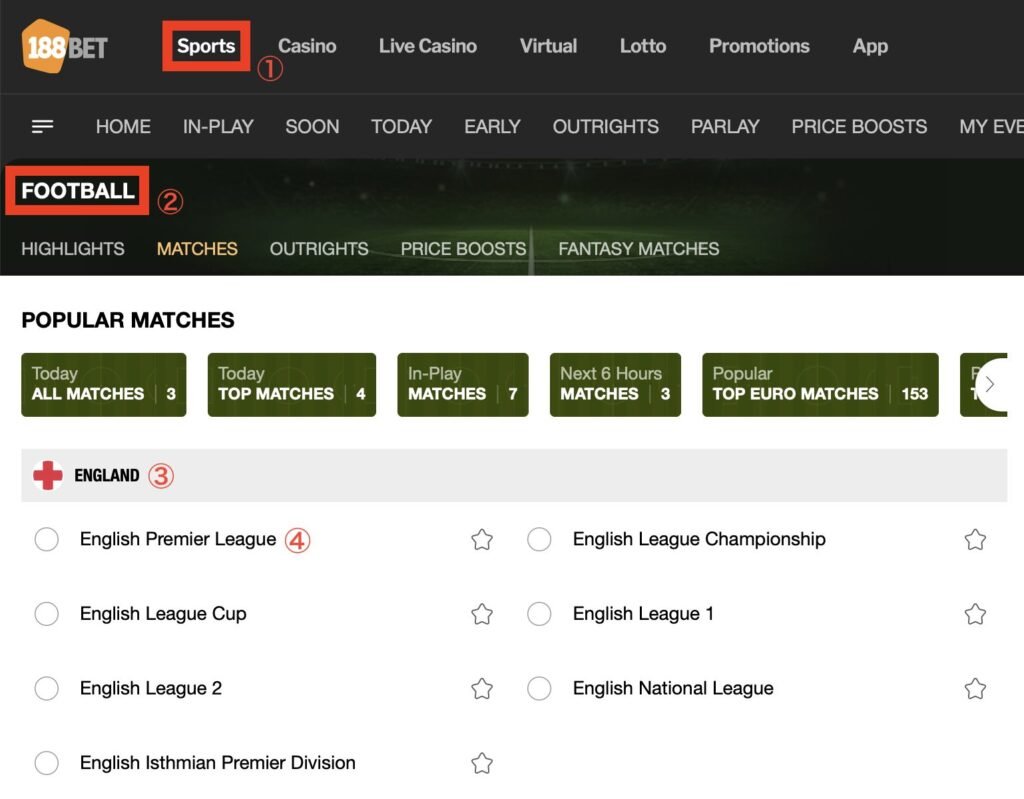Favorite English Premier League with star
The image size is (1024, 799).
[x=482, y=540]
